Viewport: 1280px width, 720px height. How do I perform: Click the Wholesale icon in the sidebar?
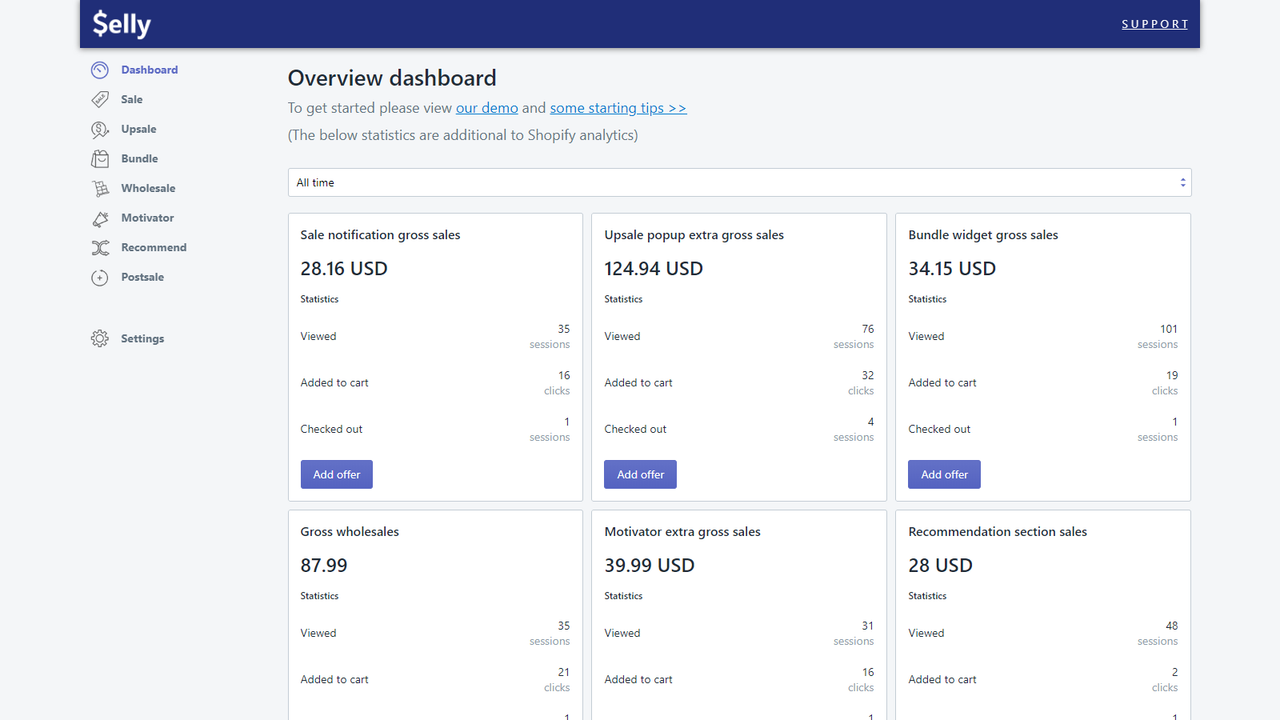click(99, 188)
